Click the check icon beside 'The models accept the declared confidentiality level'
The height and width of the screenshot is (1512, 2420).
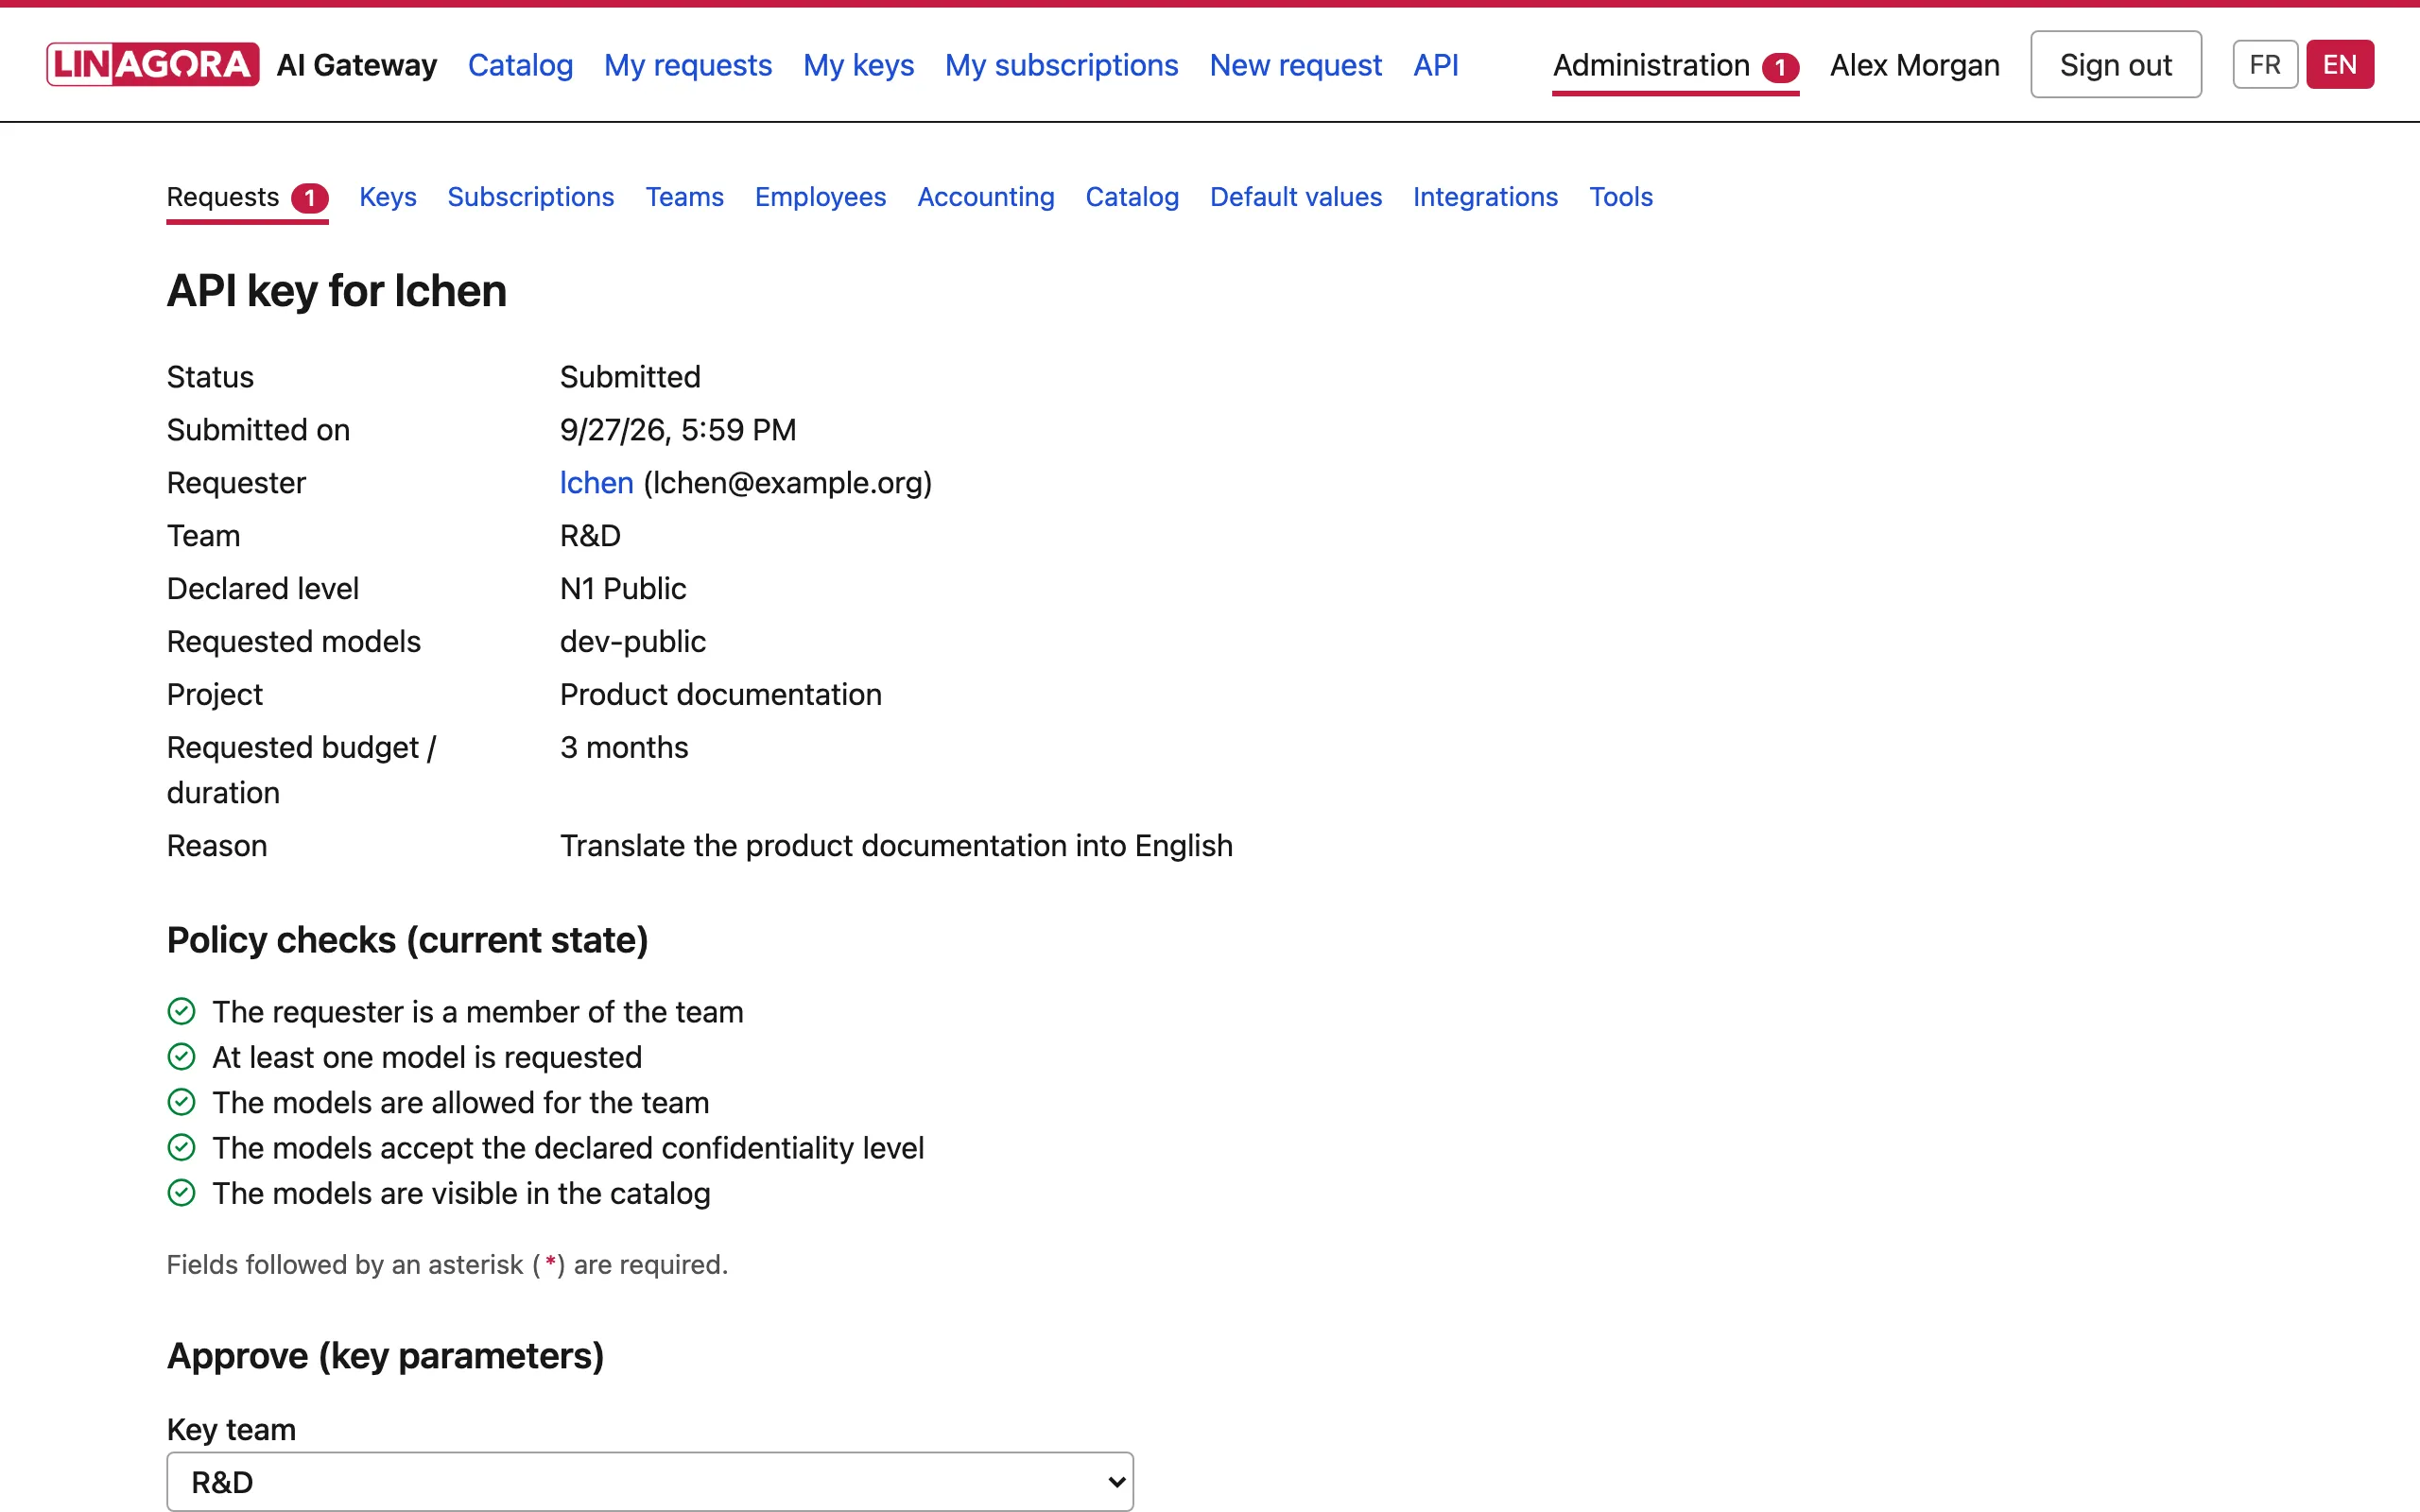[x=181, y=1147]
